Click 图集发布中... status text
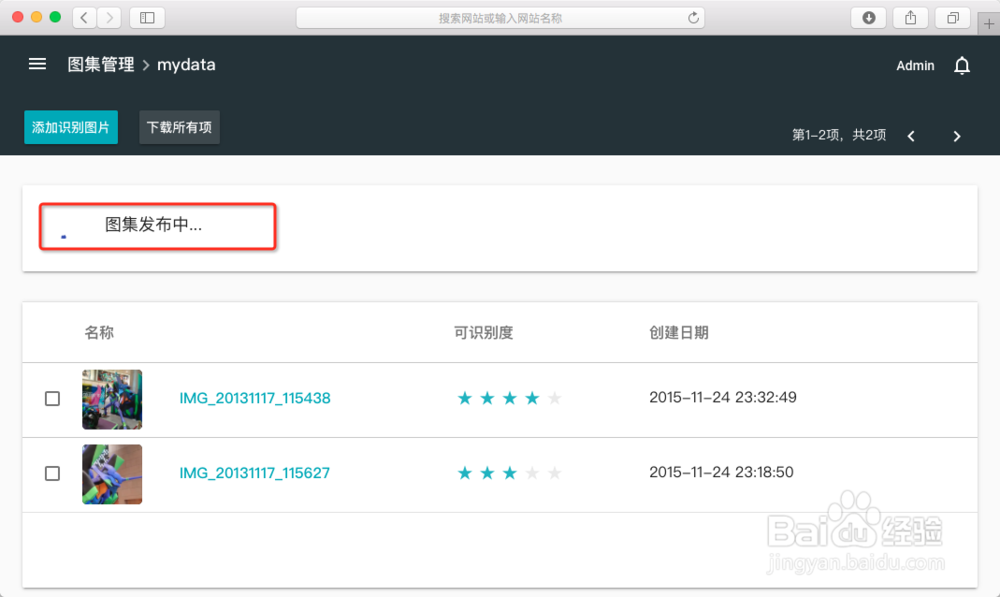 (153, 225)
